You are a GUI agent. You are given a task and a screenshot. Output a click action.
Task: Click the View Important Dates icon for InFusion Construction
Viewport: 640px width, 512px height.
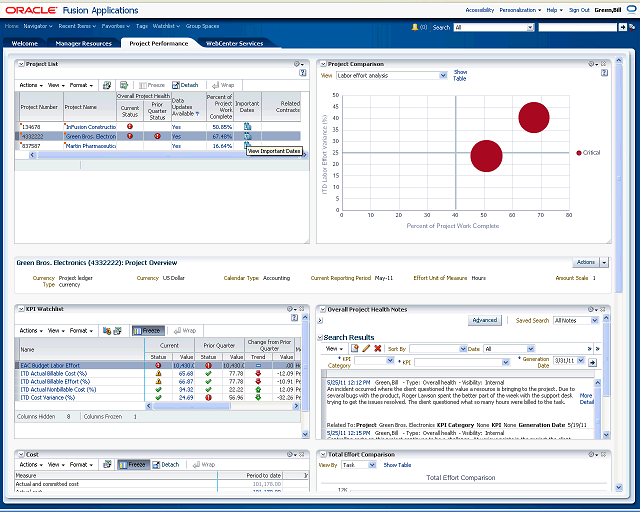pos(247,127)
